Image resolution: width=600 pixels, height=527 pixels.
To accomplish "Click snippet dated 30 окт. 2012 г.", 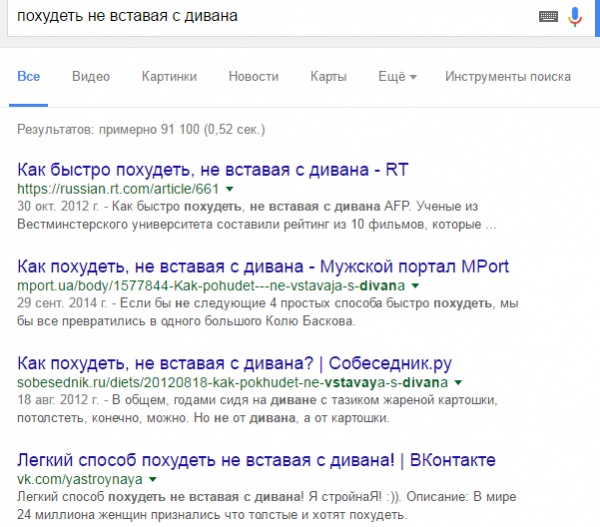I will coord(256,215).
